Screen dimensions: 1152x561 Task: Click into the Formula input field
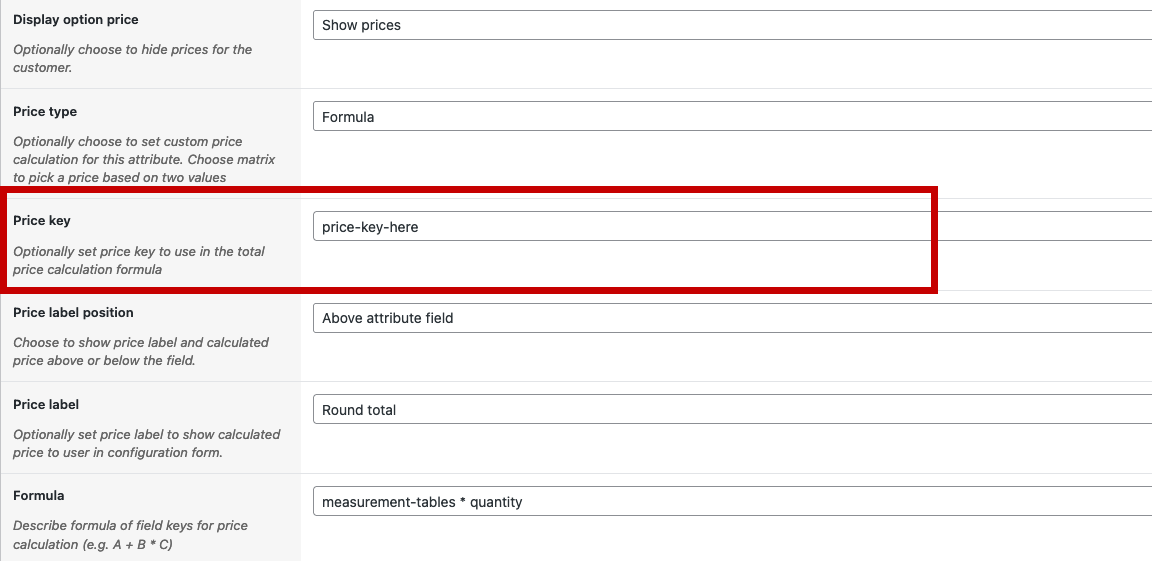(732, 502)
